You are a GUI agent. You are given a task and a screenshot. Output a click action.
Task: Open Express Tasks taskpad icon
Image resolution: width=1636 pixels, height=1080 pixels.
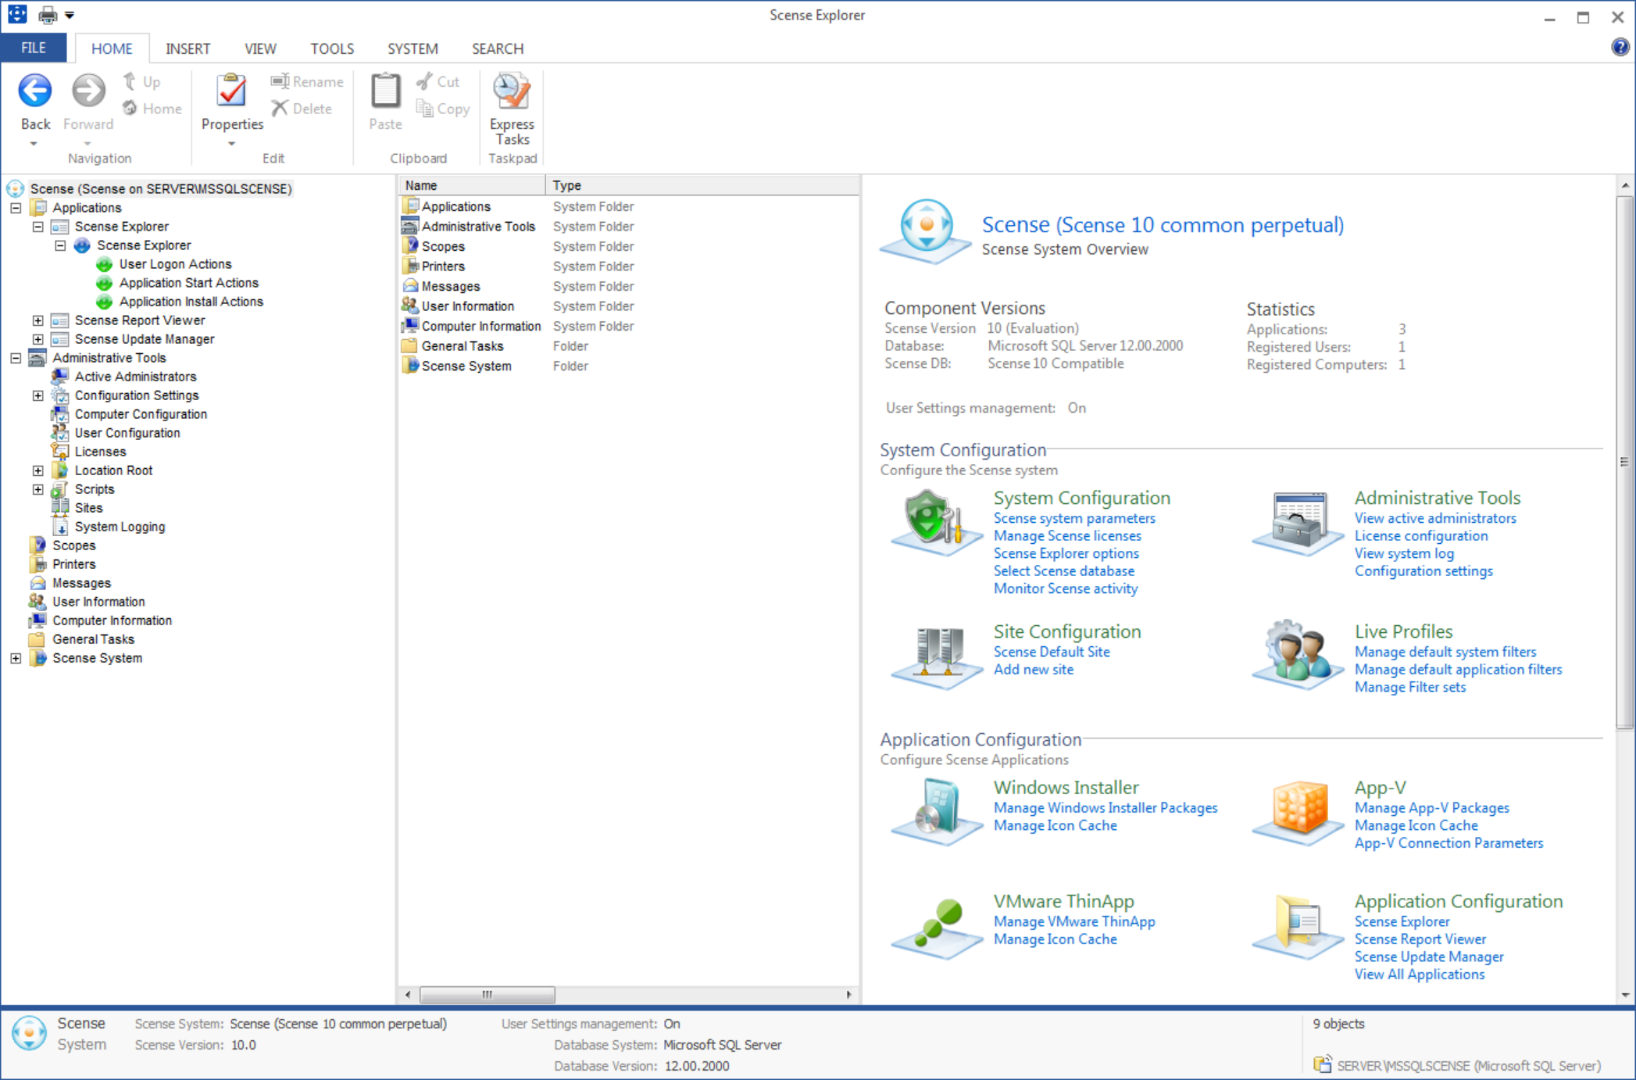[x=512, y=92]
